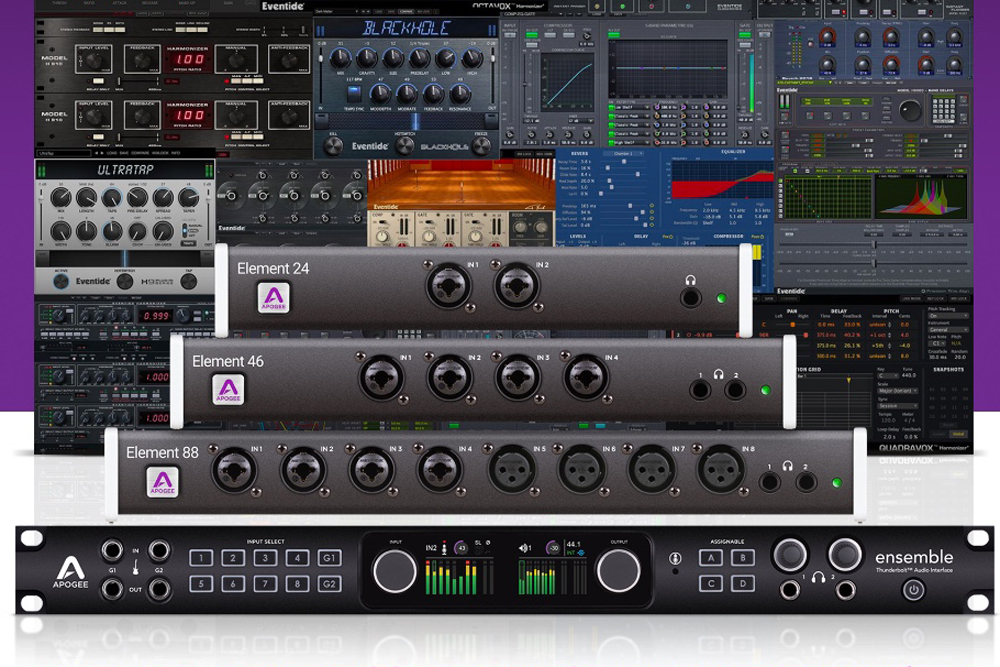Click the Apogee logo on Element 88
Image resolution: width=1000 pixels, height=667 pixels.
pyautogui.click(x=163, y=482)
